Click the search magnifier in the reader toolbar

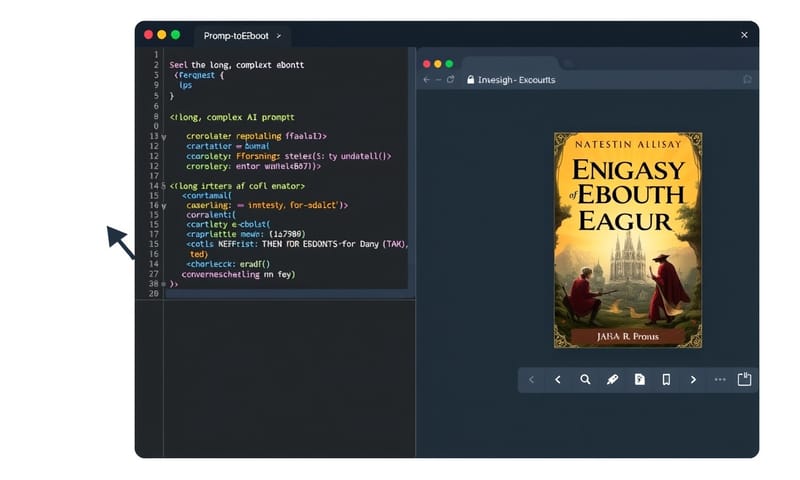click(x=585, y=380)
